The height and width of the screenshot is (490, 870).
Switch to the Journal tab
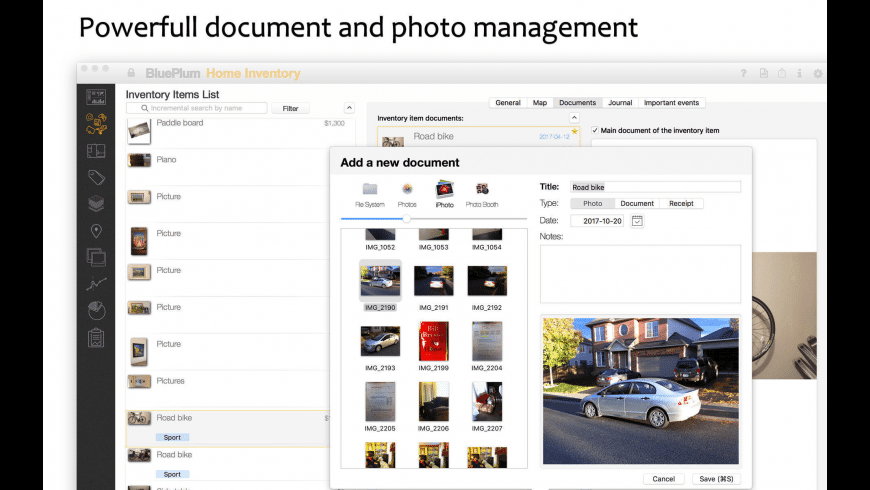pos(620,102)
